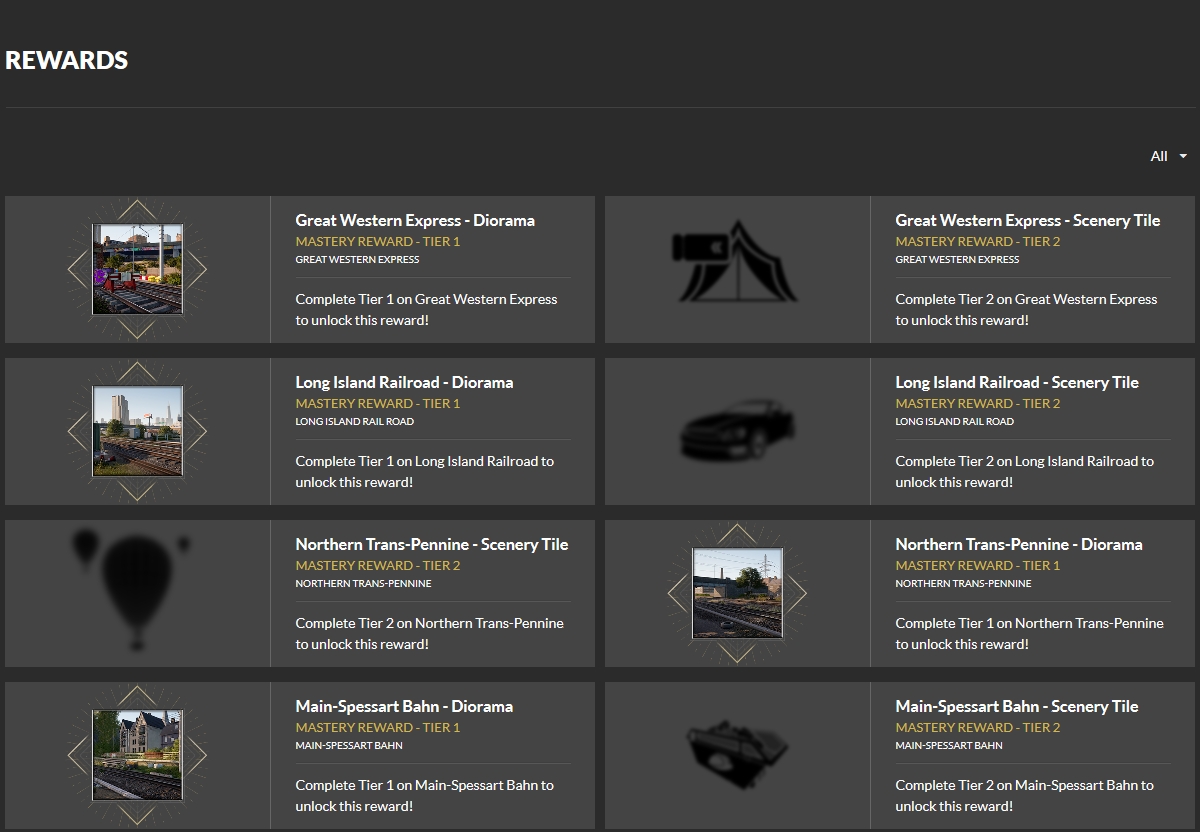Click the blurred camera and tent icon
The image size is (1200, 832).
737,262
